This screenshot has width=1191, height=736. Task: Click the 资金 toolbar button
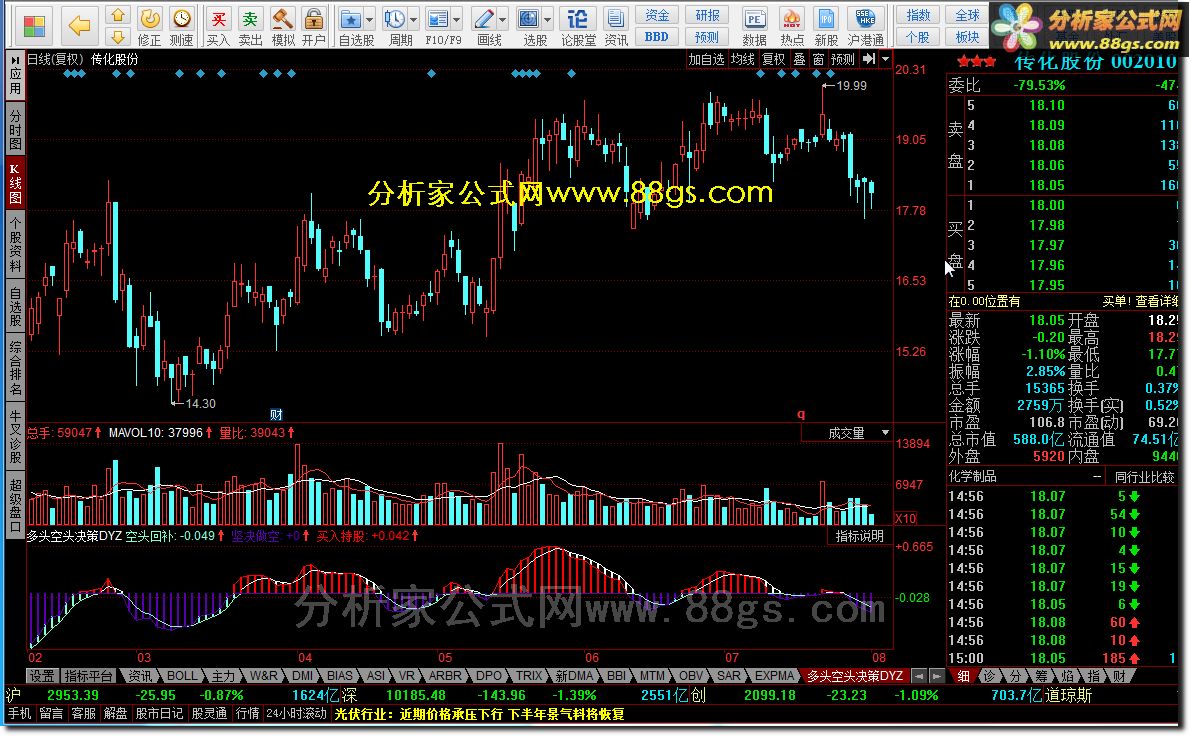tap(657, 16)
